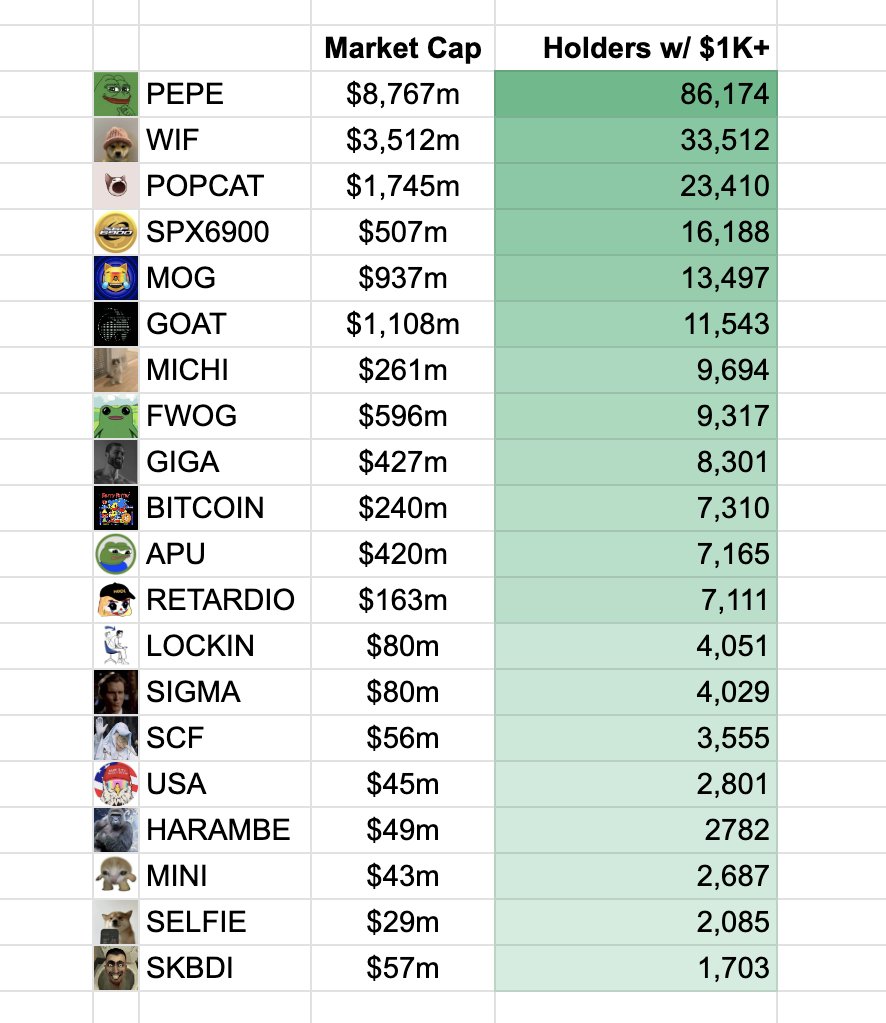Viewport: 886px width, 1023px height.
Task: Click the RETARDIO token image
Action: (x=116, y=600)
